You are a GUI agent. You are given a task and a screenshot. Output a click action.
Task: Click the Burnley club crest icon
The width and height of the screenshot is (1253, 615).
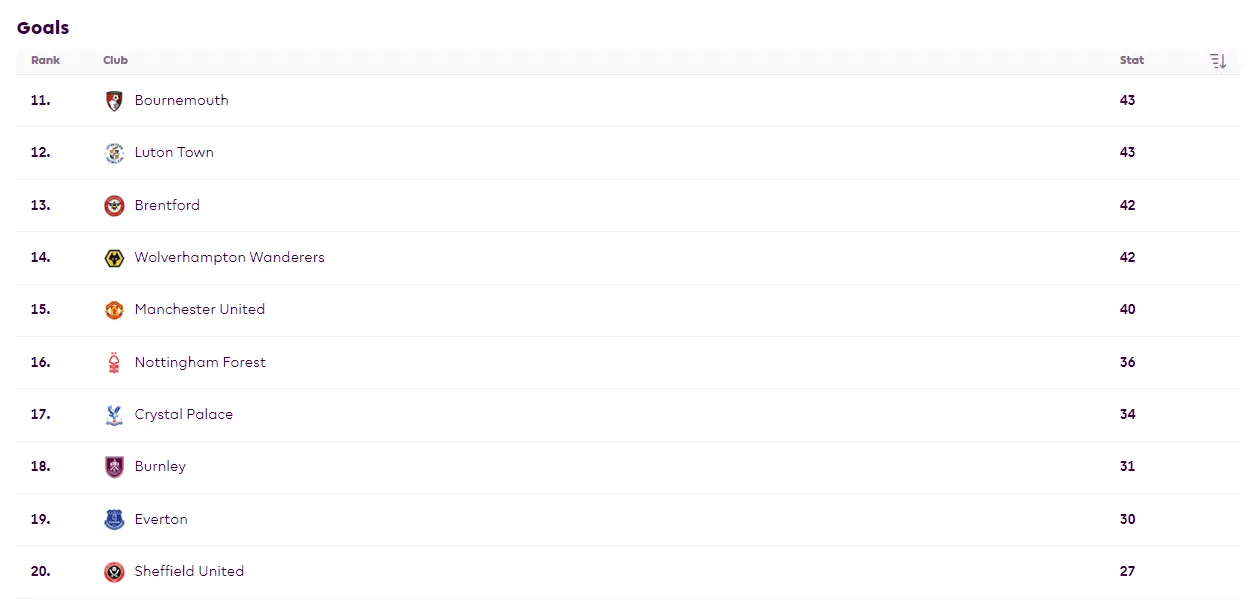tap(114, 467)
